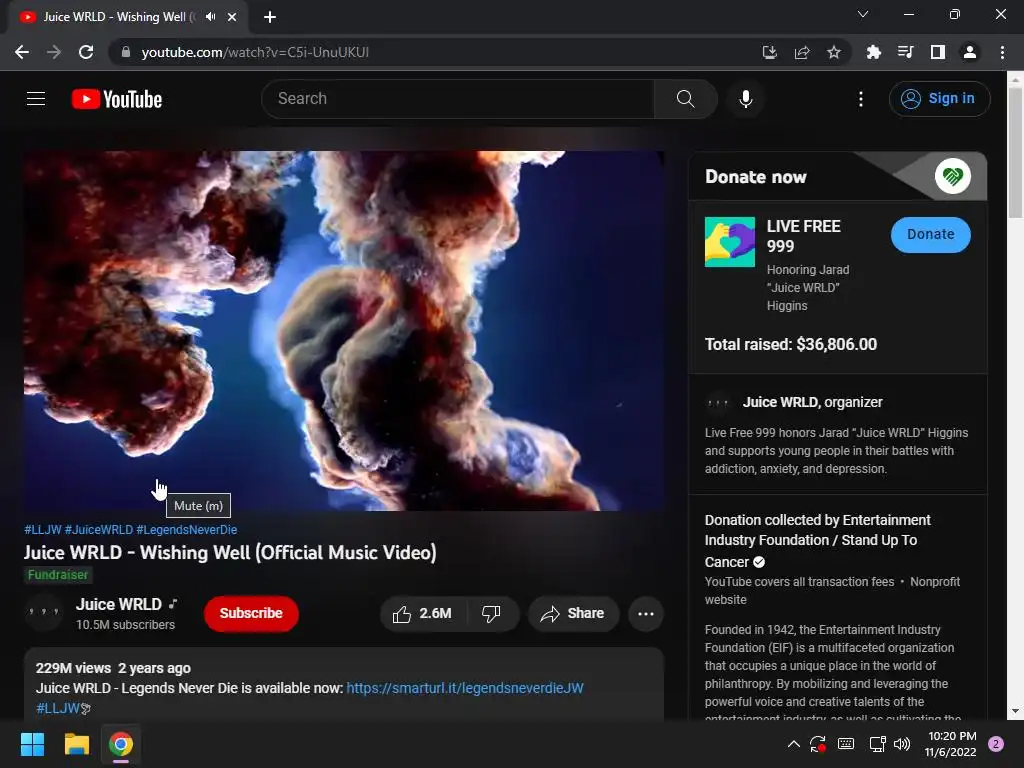Start voice search with microphone icon
The height and width of the screenshot is (768, 1024).
click(745, 99)
